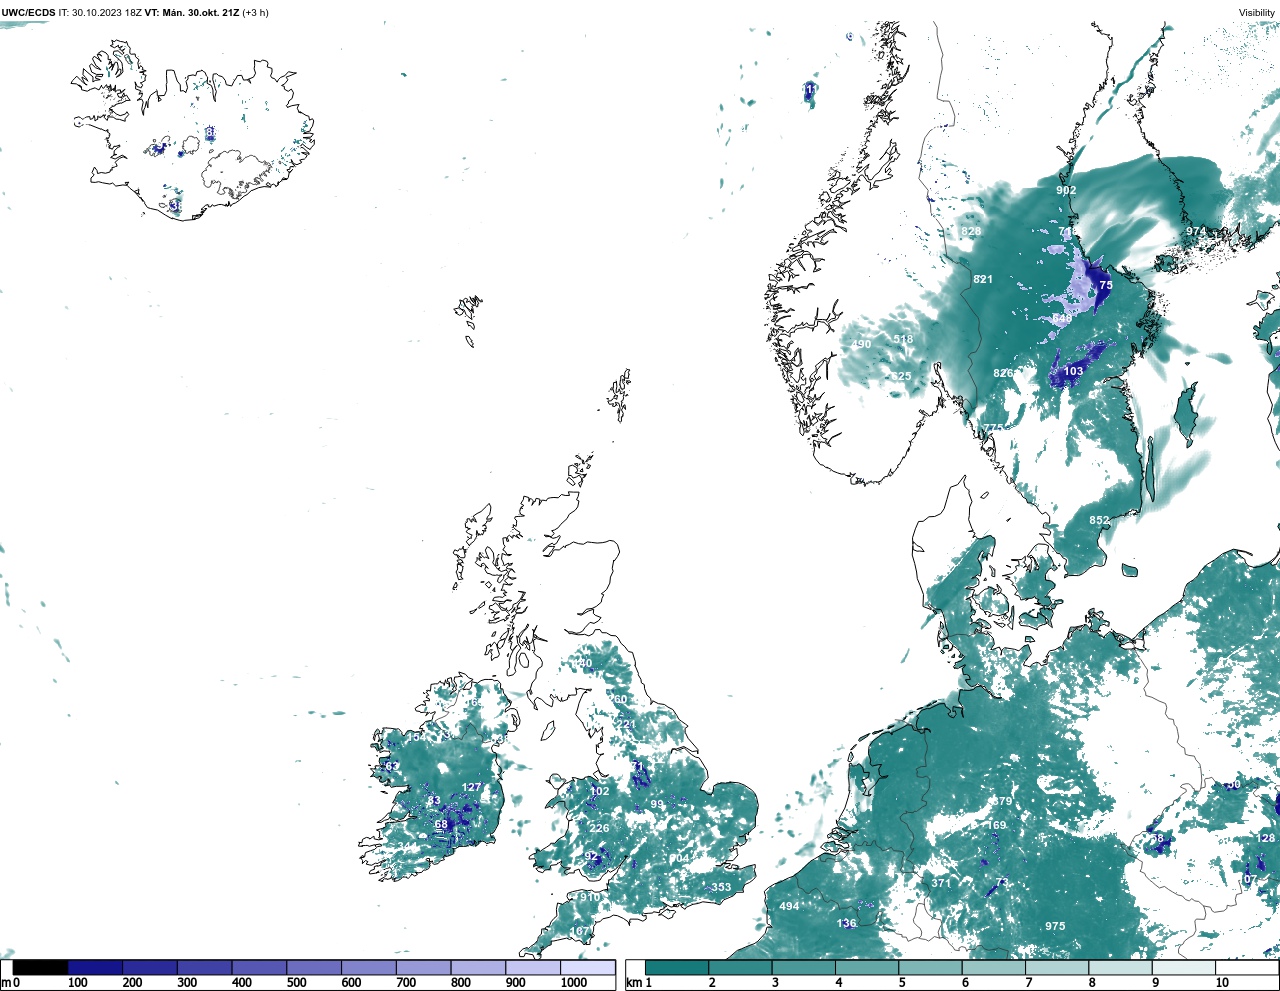Click the '1000' label on the meter scale
The width and height of the screenshot is (1280, 991).
pos(574,983)
